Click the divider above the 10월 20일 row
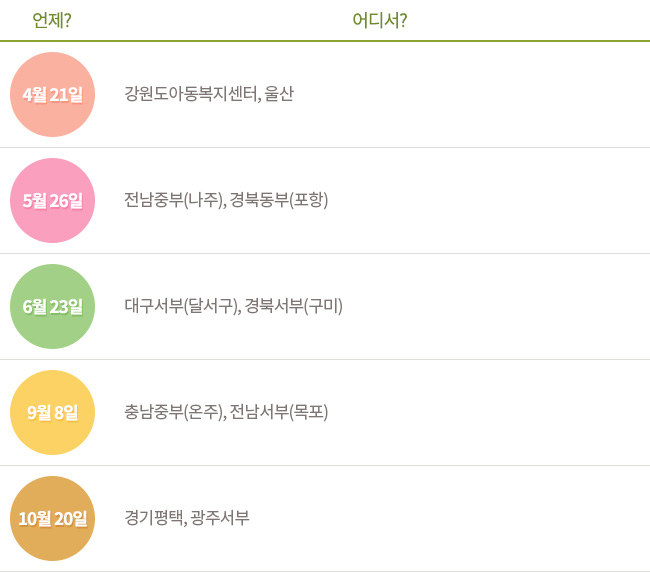 (325, 465)
